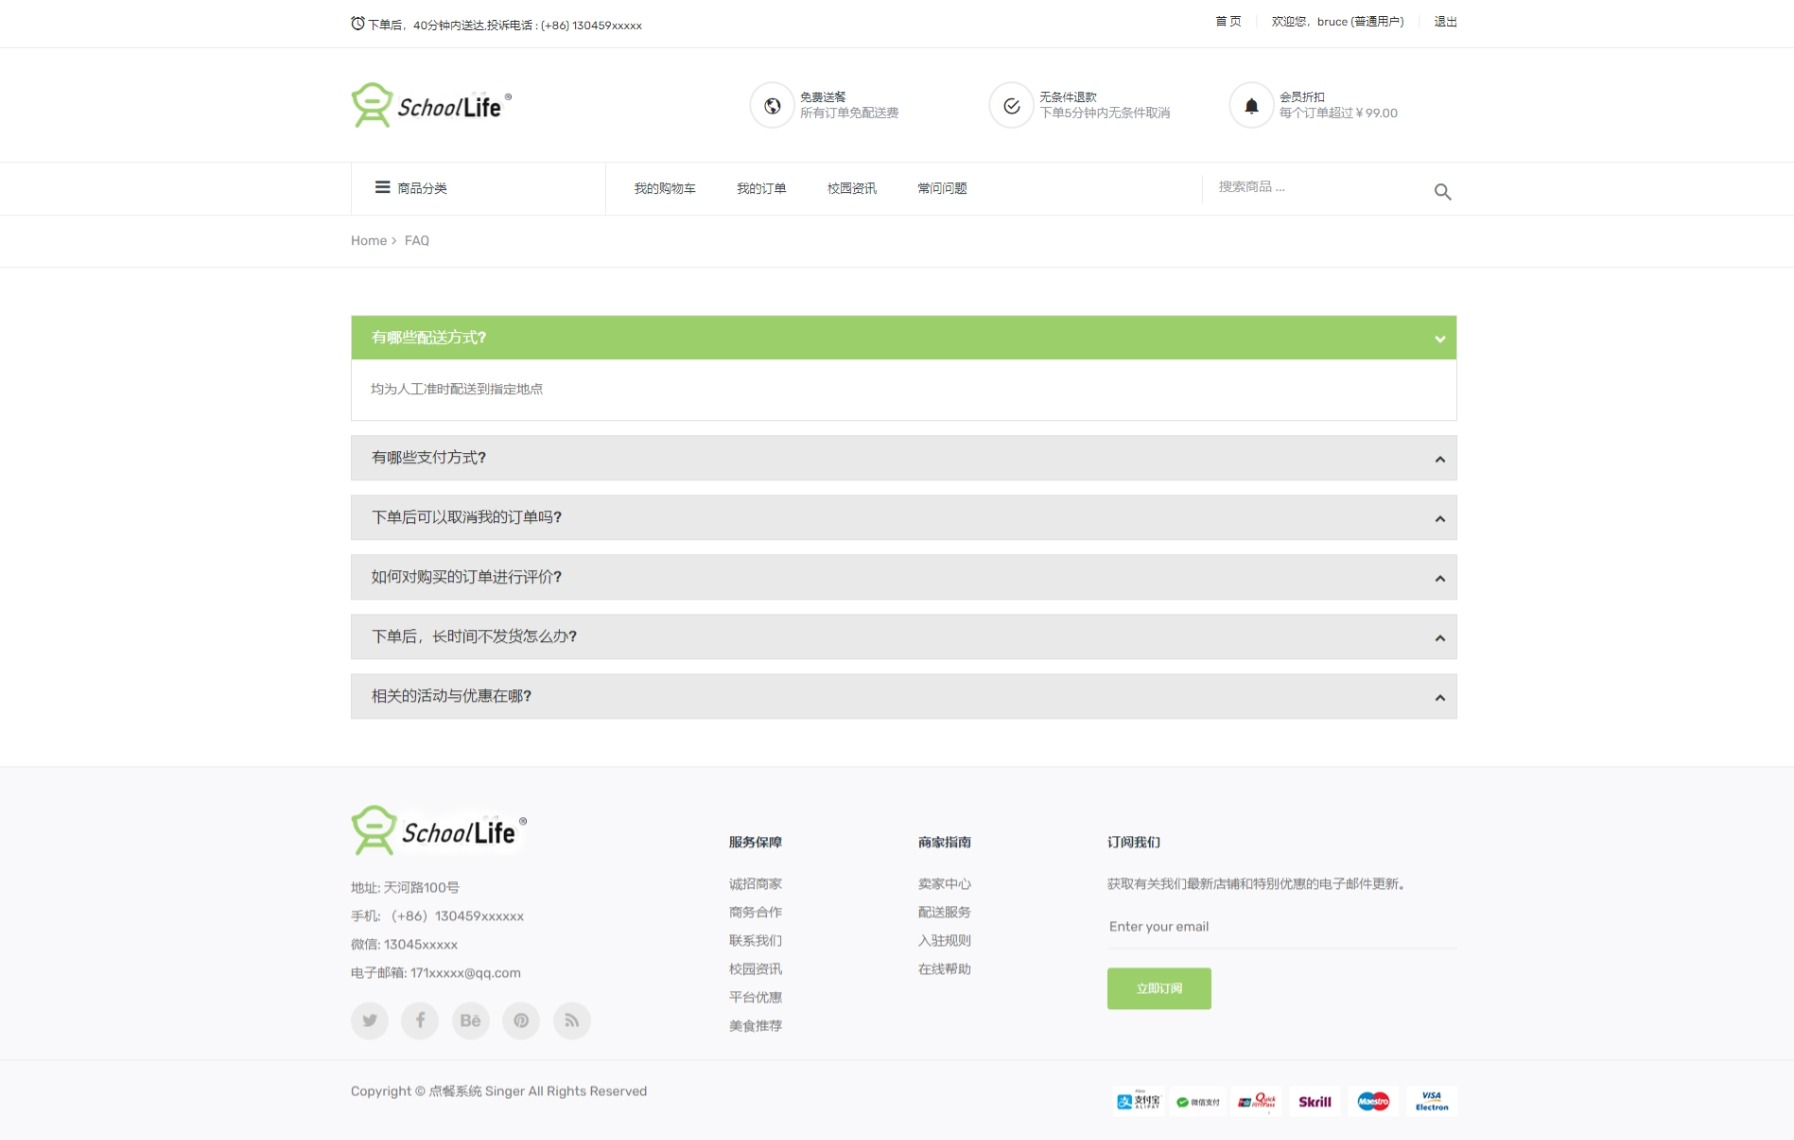1794x1140 pixels.
Task: Expand 相关的活动与优惠在哪 question
Action: 903,696
